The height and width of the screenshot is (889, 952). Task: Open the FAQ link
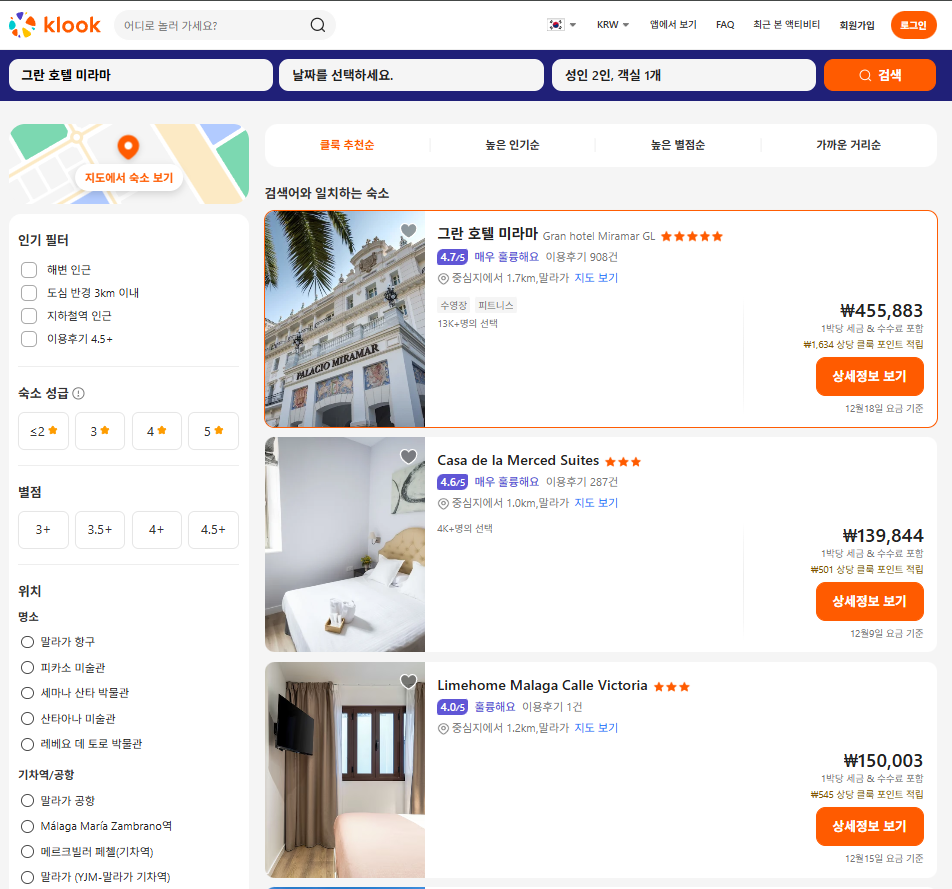725,25
